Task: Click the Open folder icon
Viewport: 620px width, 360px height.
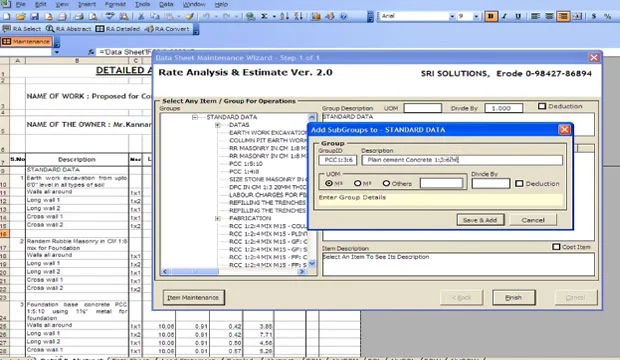Action: (21, 16)
